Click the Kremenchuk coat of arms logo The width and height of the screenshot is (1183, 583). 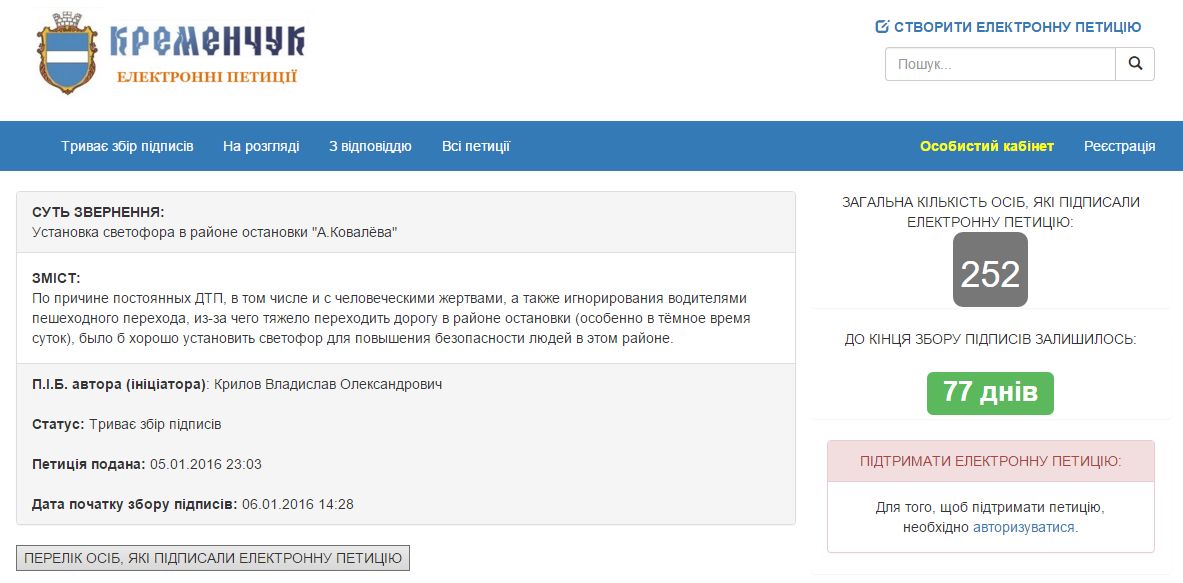(69, 53)
